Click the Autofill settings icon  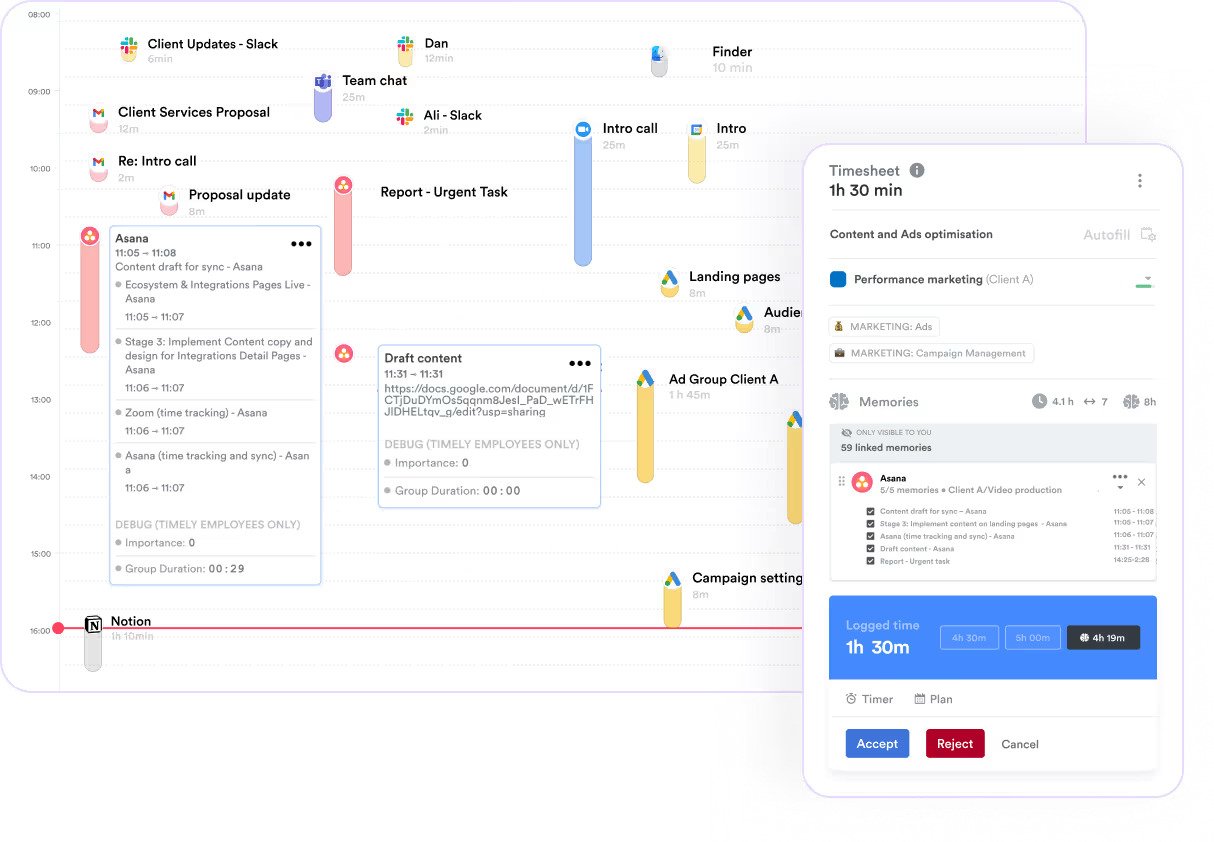click(1149, 235)
